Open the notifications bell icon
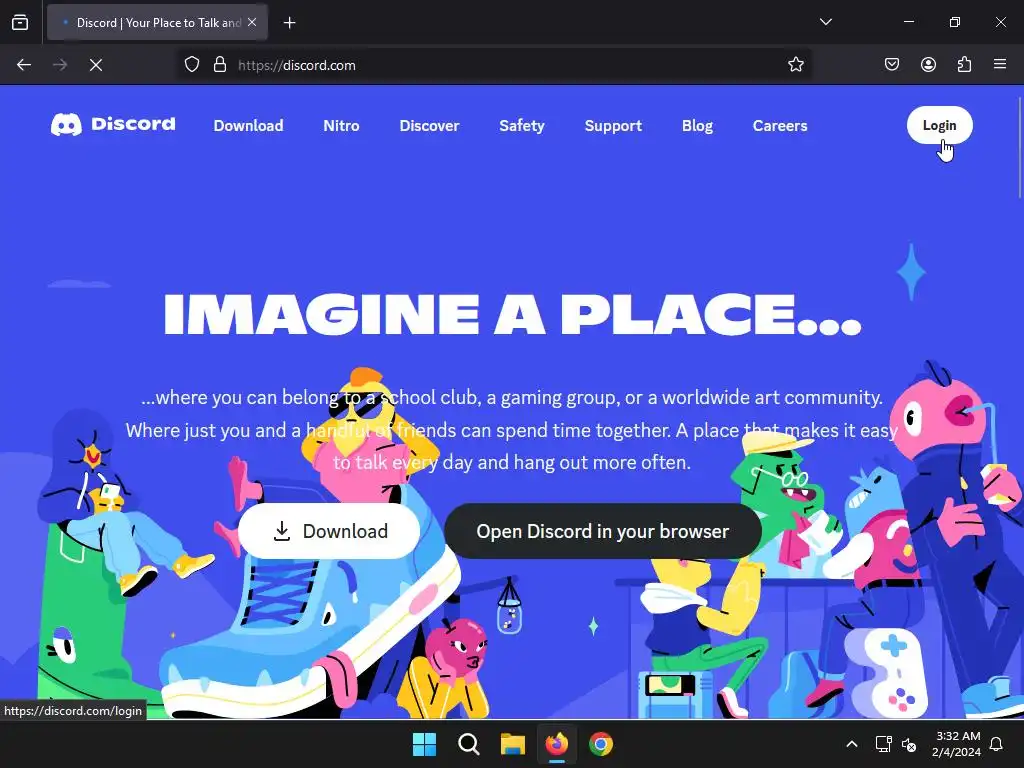 click(997, 744)
